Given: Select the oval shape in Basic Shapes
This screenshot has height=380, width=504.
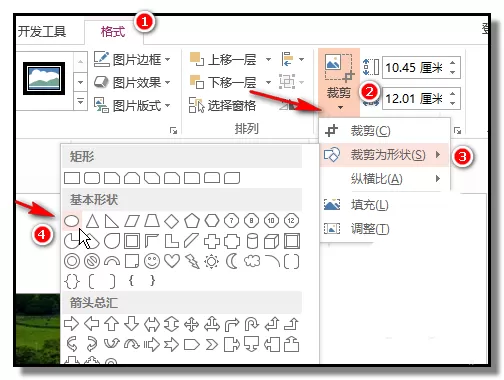Looking at the screenshot, I should [x=71, y=221].
